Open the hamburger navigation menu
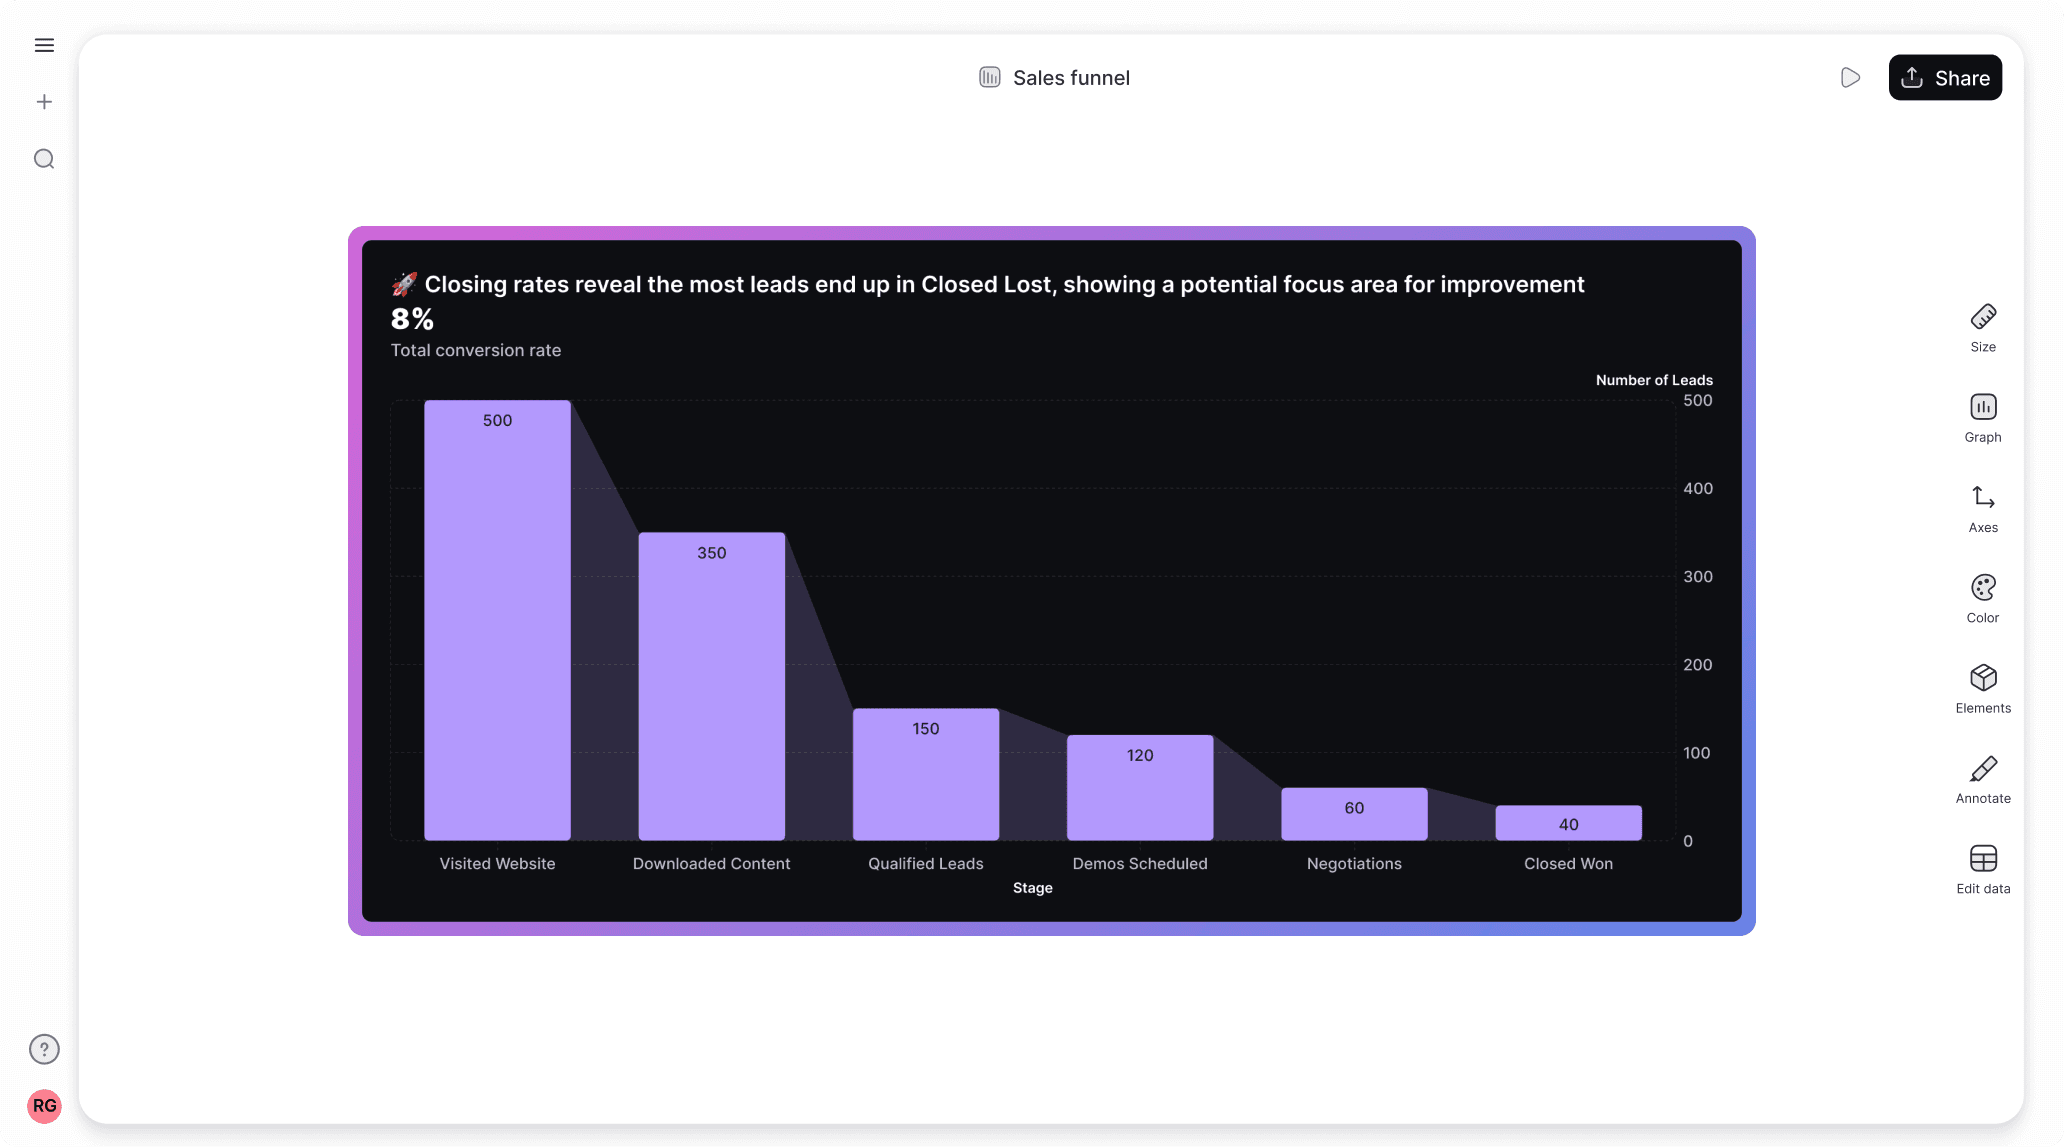Viewport: 2064px width, 1147px height. click(44, 45)
